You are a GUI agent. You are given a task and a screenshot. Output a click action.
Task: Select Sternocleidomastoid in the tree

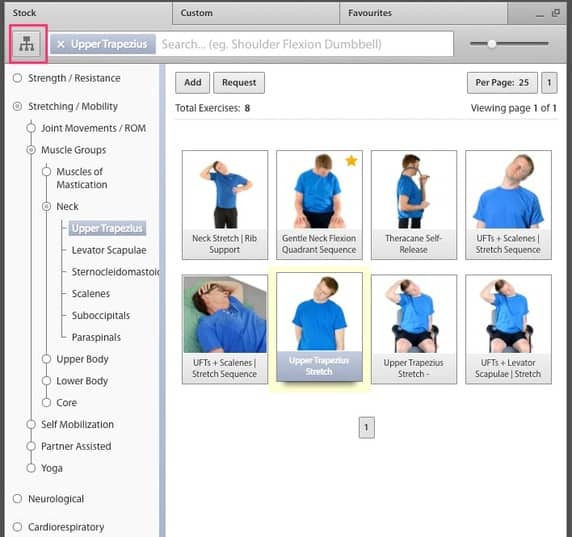tap(115, 272)
